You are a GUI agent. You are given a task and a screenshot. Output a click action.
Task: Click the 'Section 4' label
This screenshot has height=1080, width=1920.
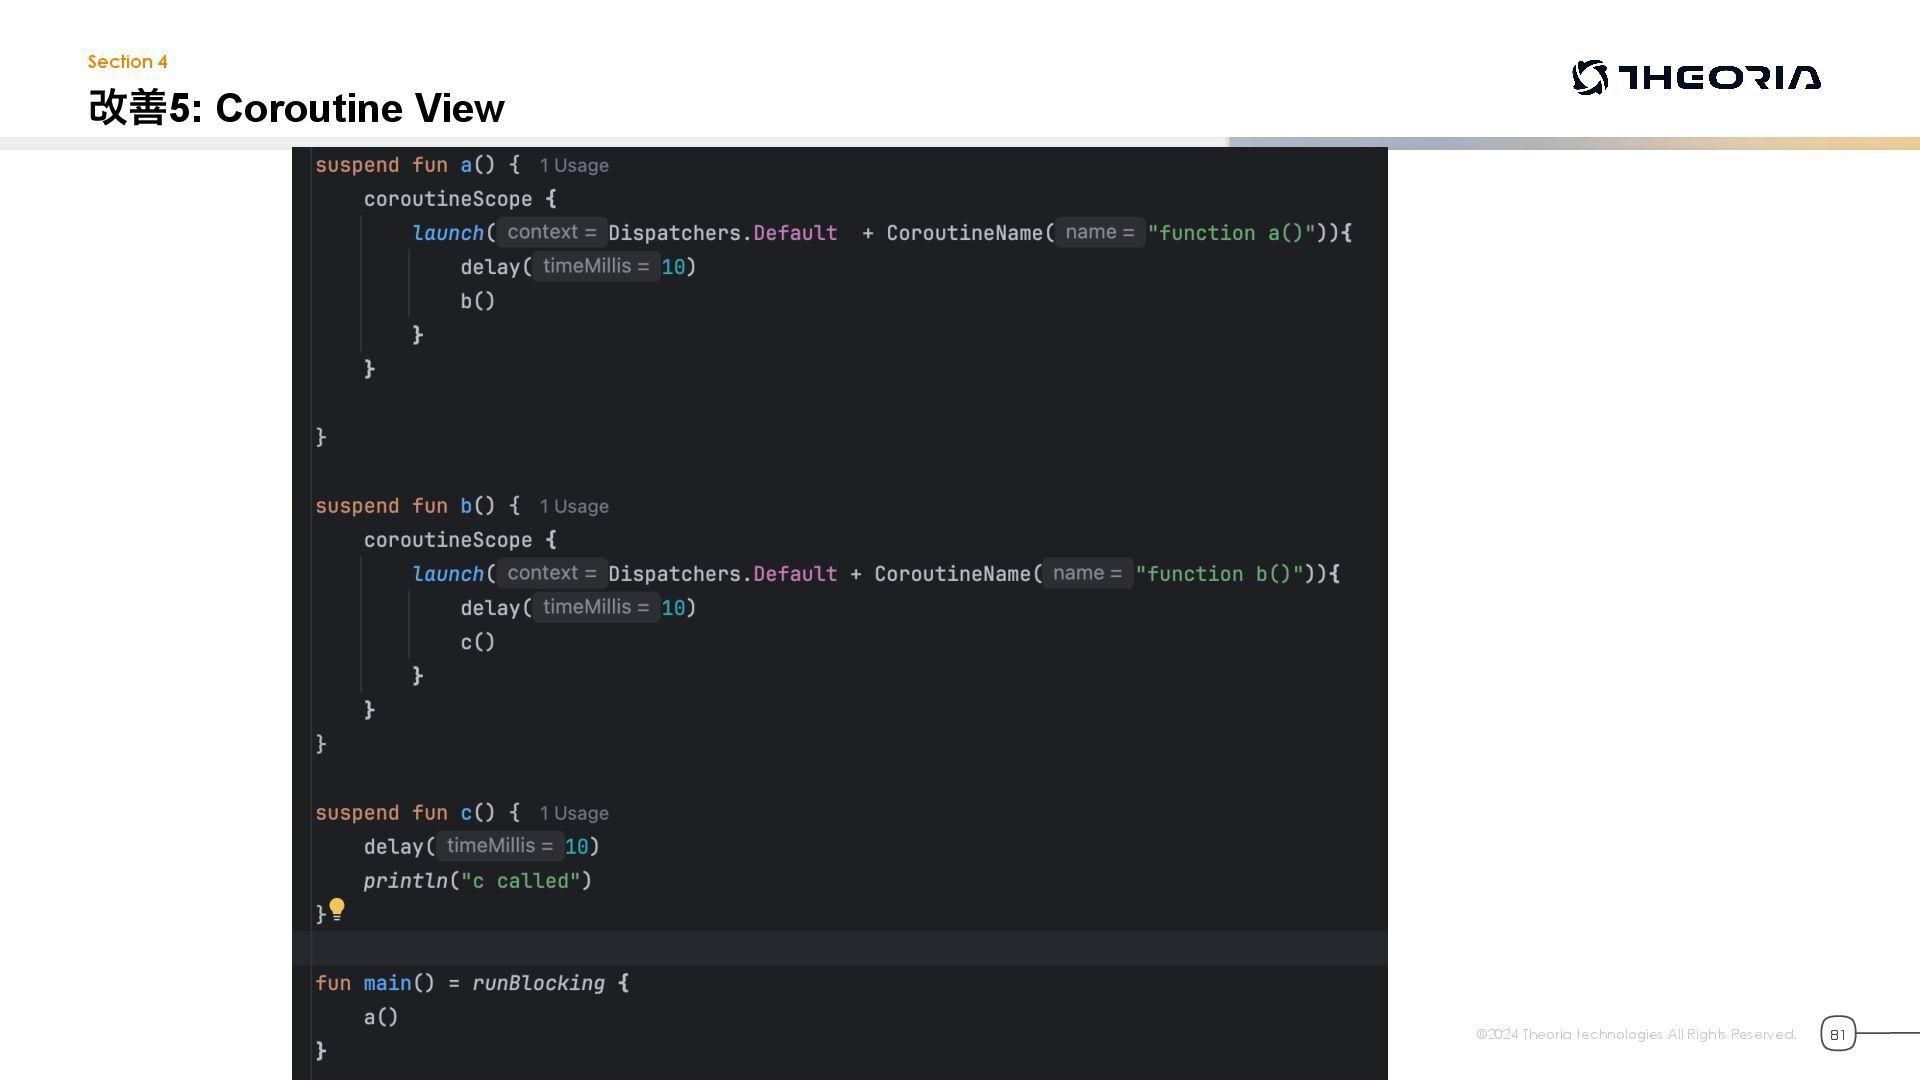tap(127, 62)
